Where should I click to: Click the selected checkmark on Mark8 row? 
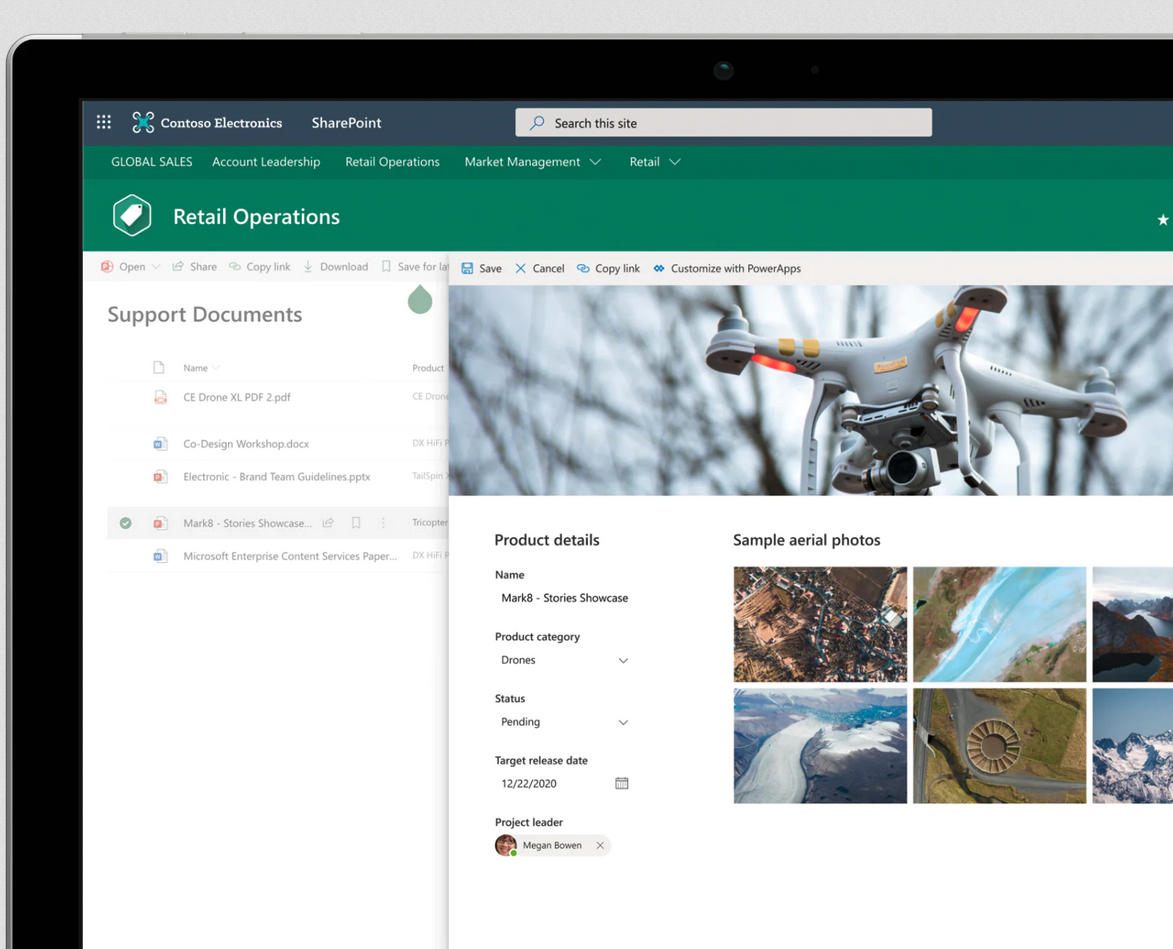tap(125, 522)
